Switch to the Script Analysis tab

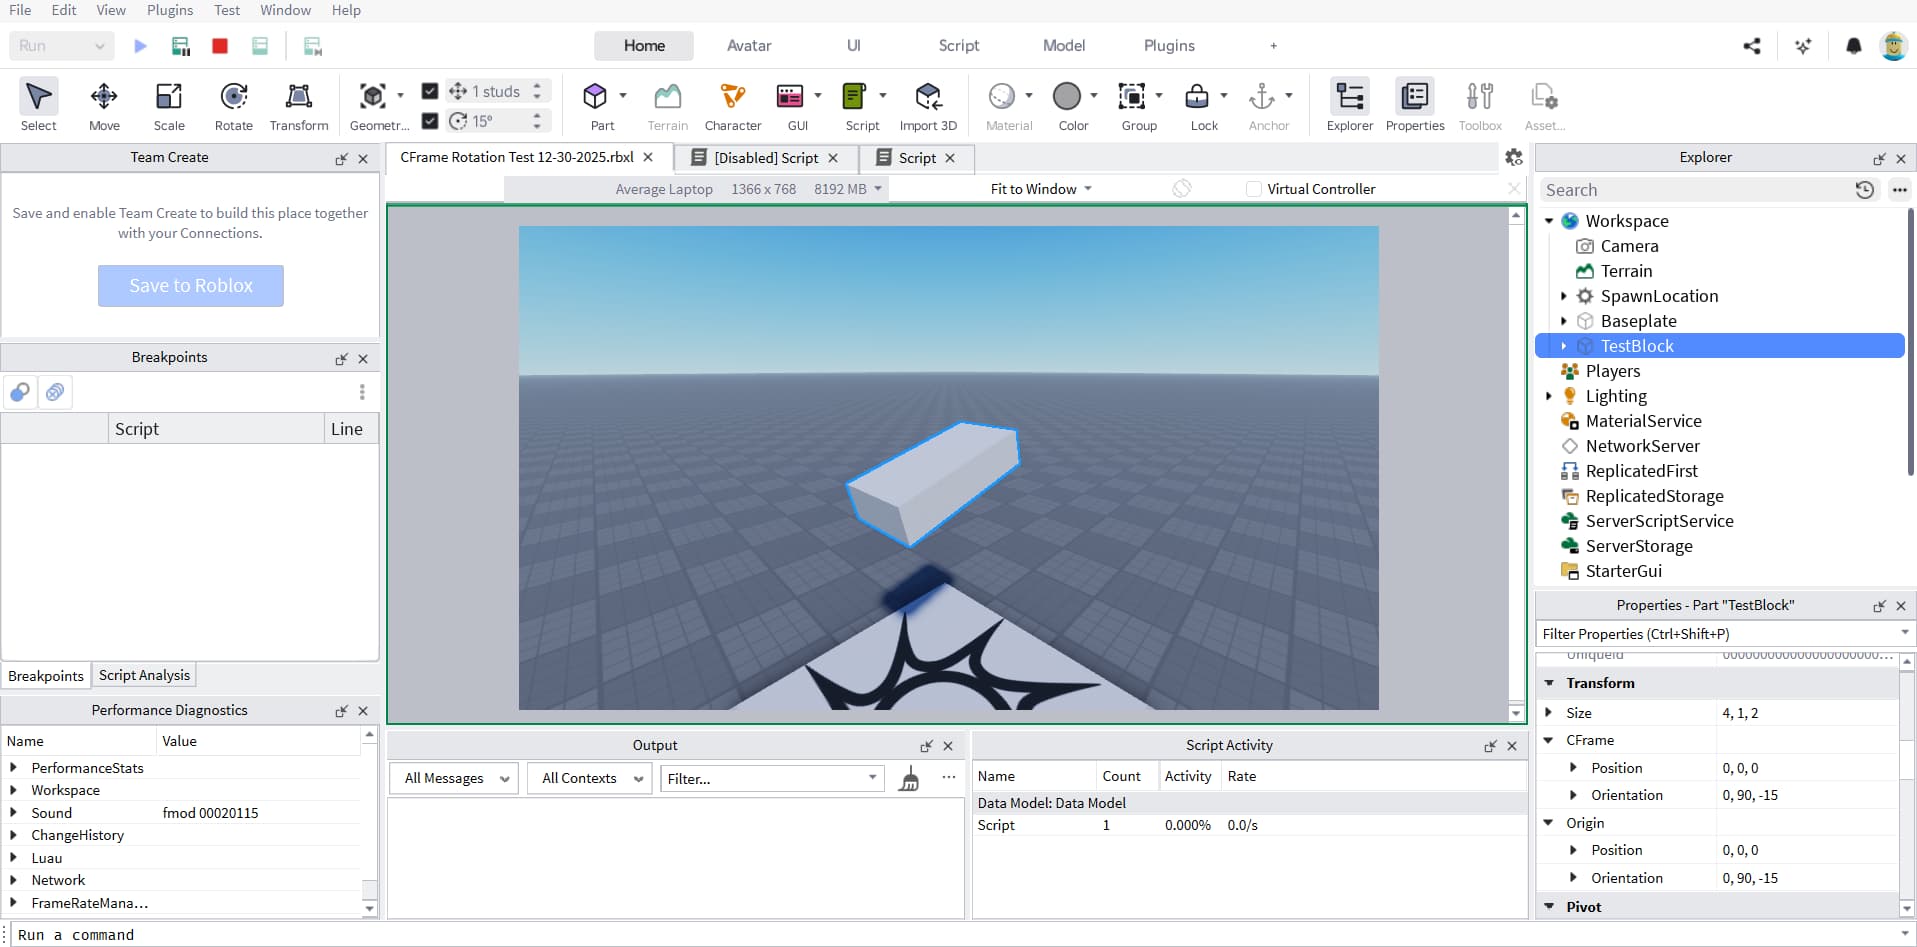tap(143, 675)
